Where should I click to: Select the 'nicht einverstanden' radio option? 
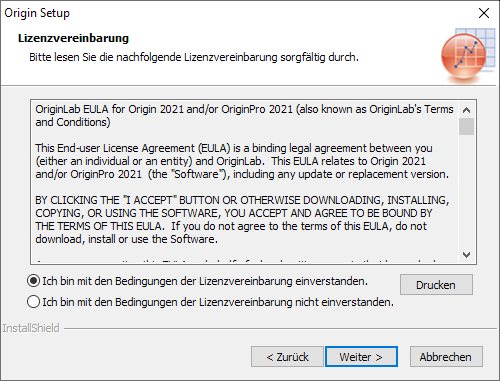tap(33, 302)
